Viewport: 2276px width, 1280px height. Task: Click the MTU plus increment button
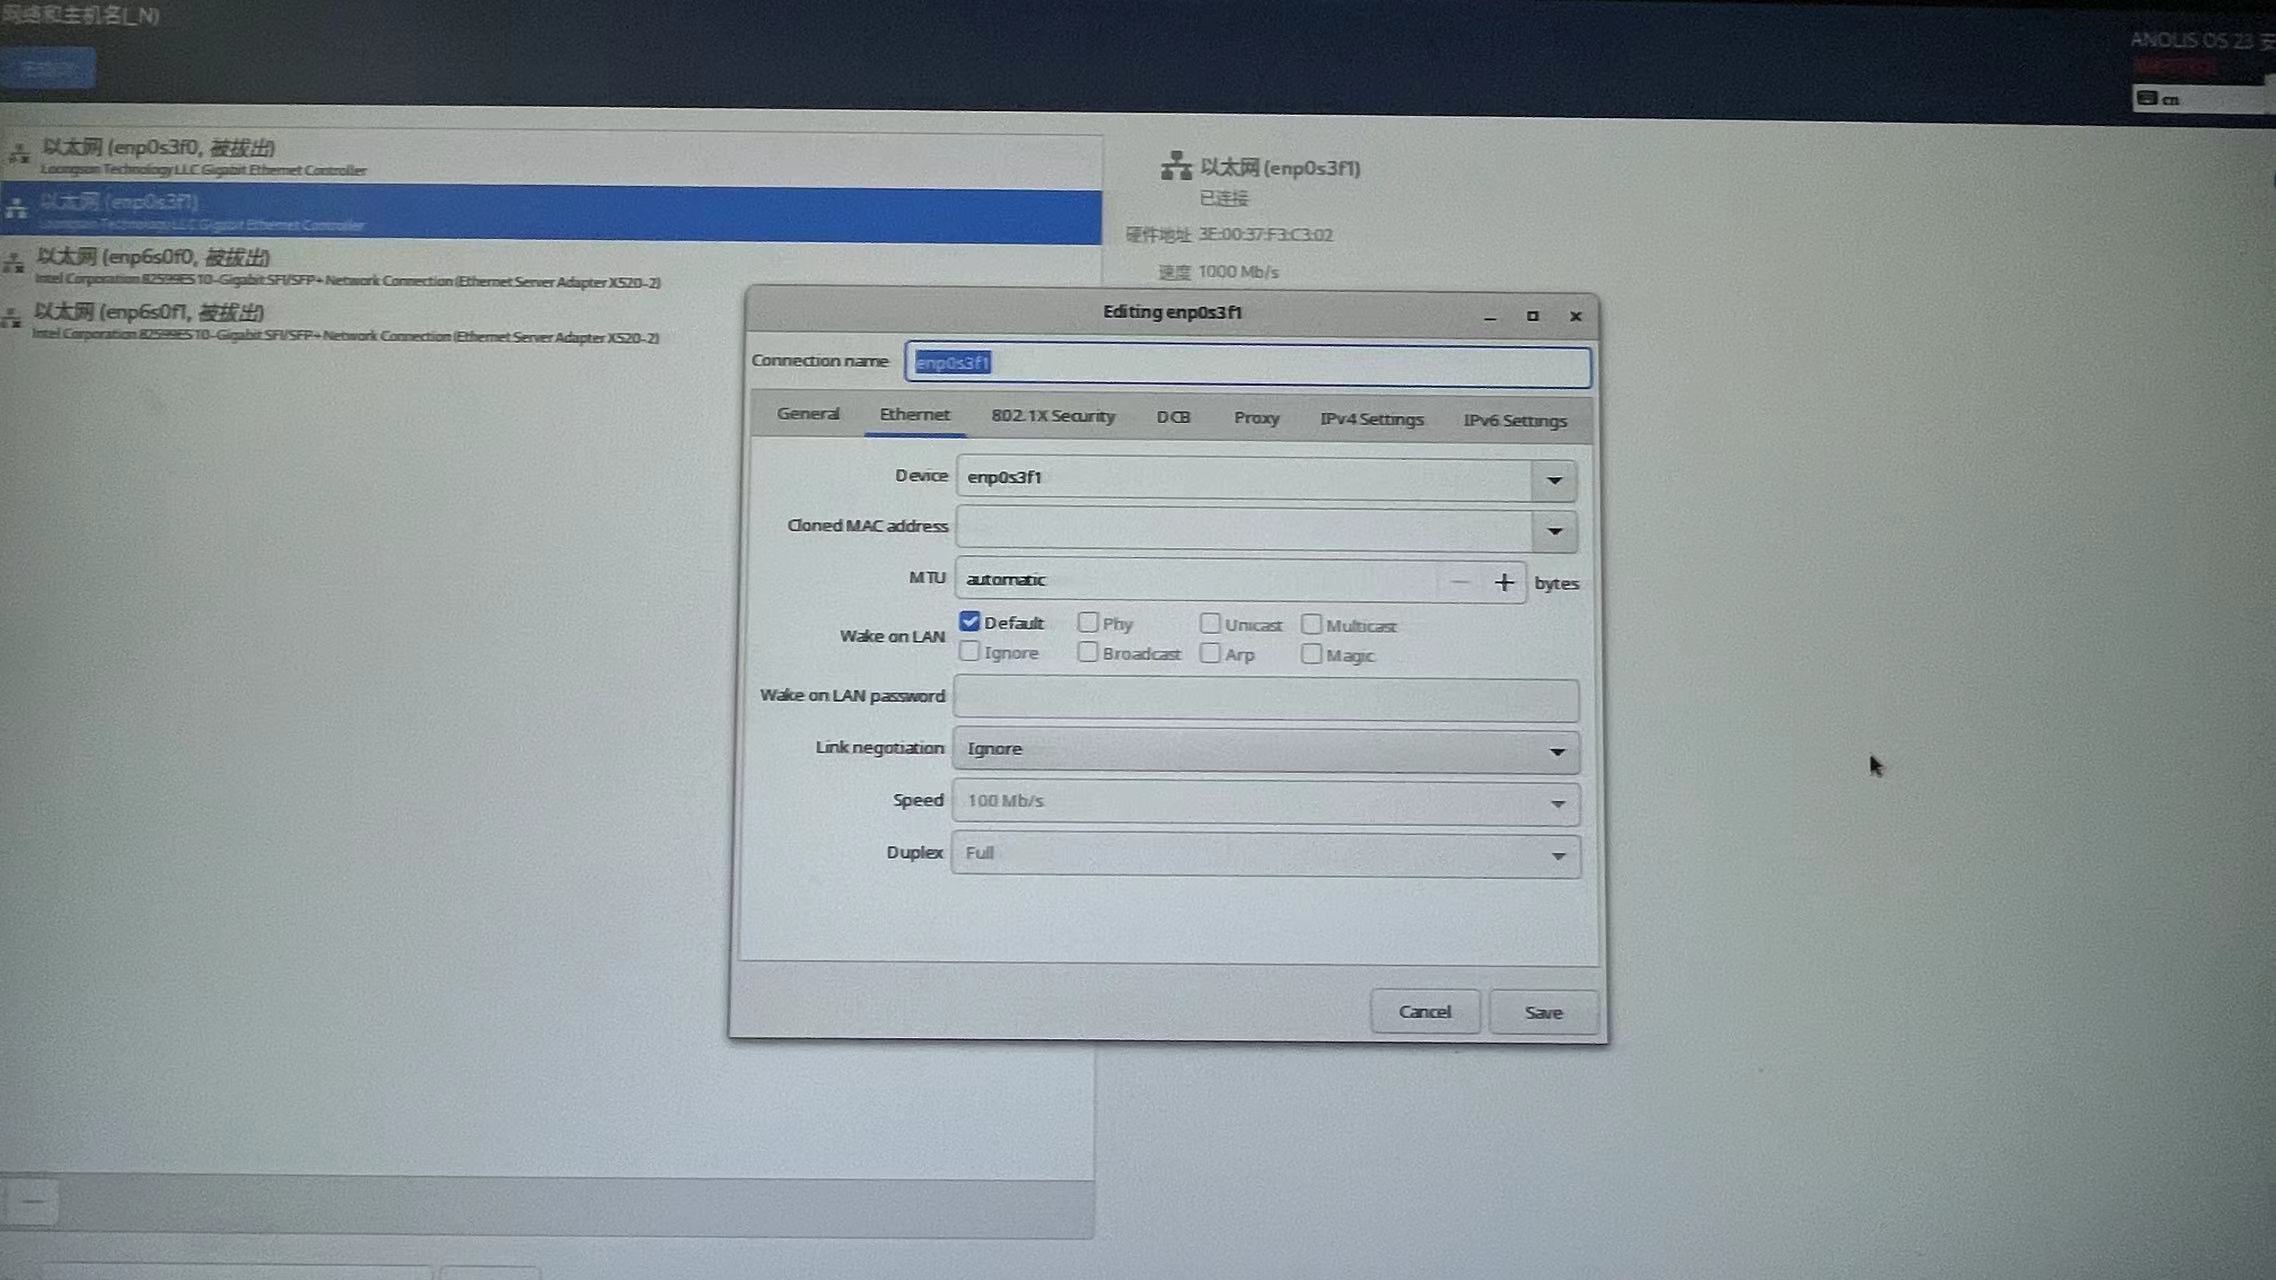coord(1503,583)
